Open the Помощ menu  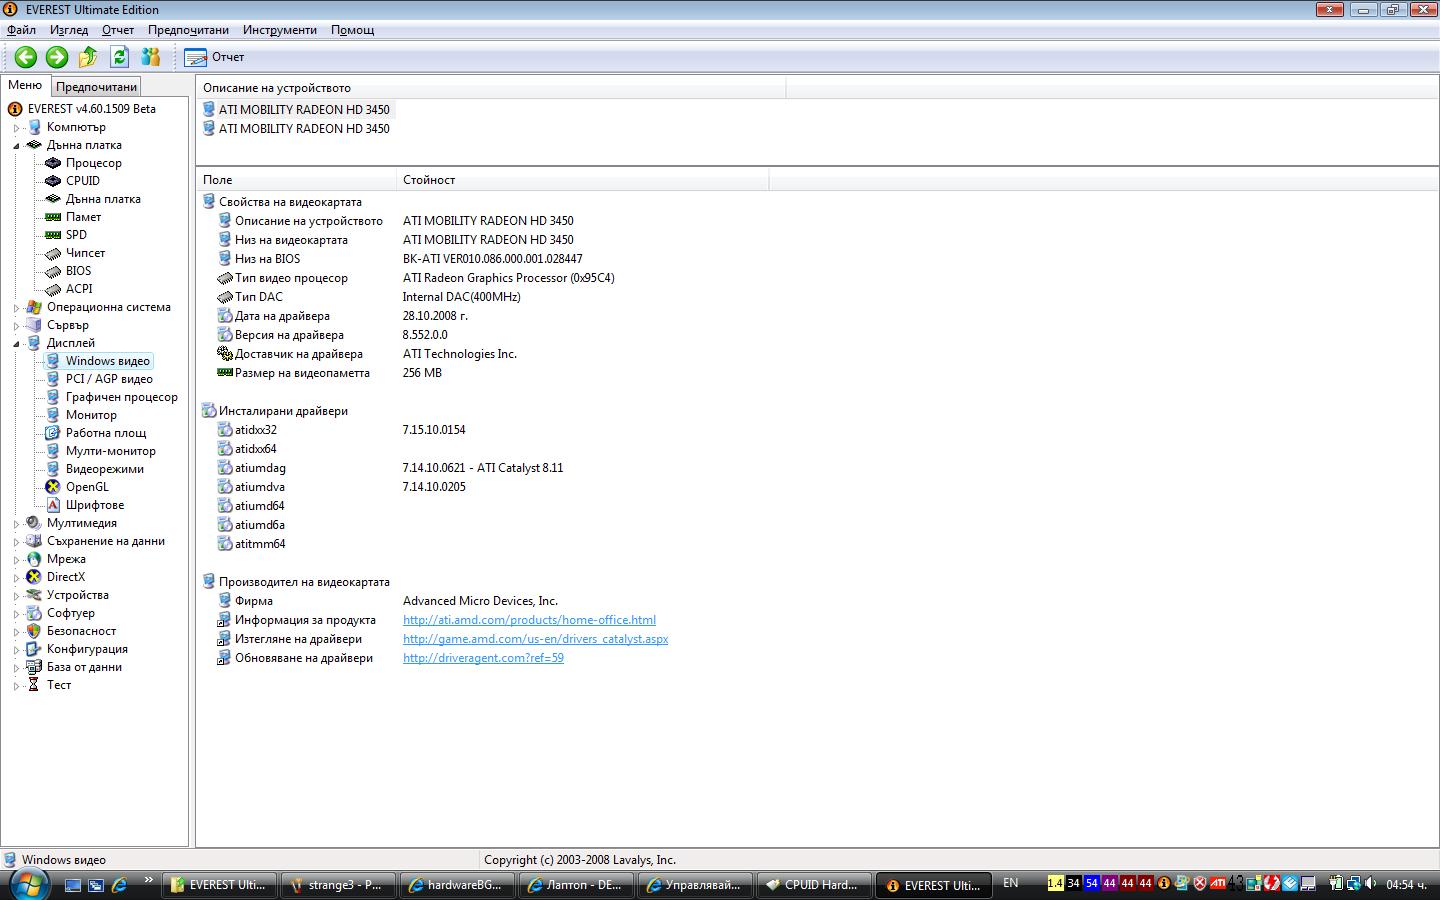(x=352, y=30)
